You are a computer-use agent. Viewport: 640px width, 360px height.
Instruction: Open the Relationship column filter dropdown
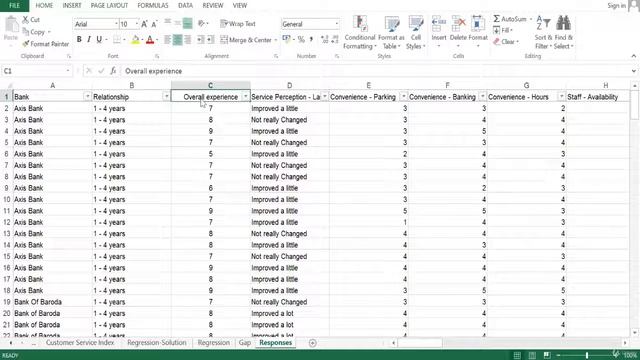[166, 96]
